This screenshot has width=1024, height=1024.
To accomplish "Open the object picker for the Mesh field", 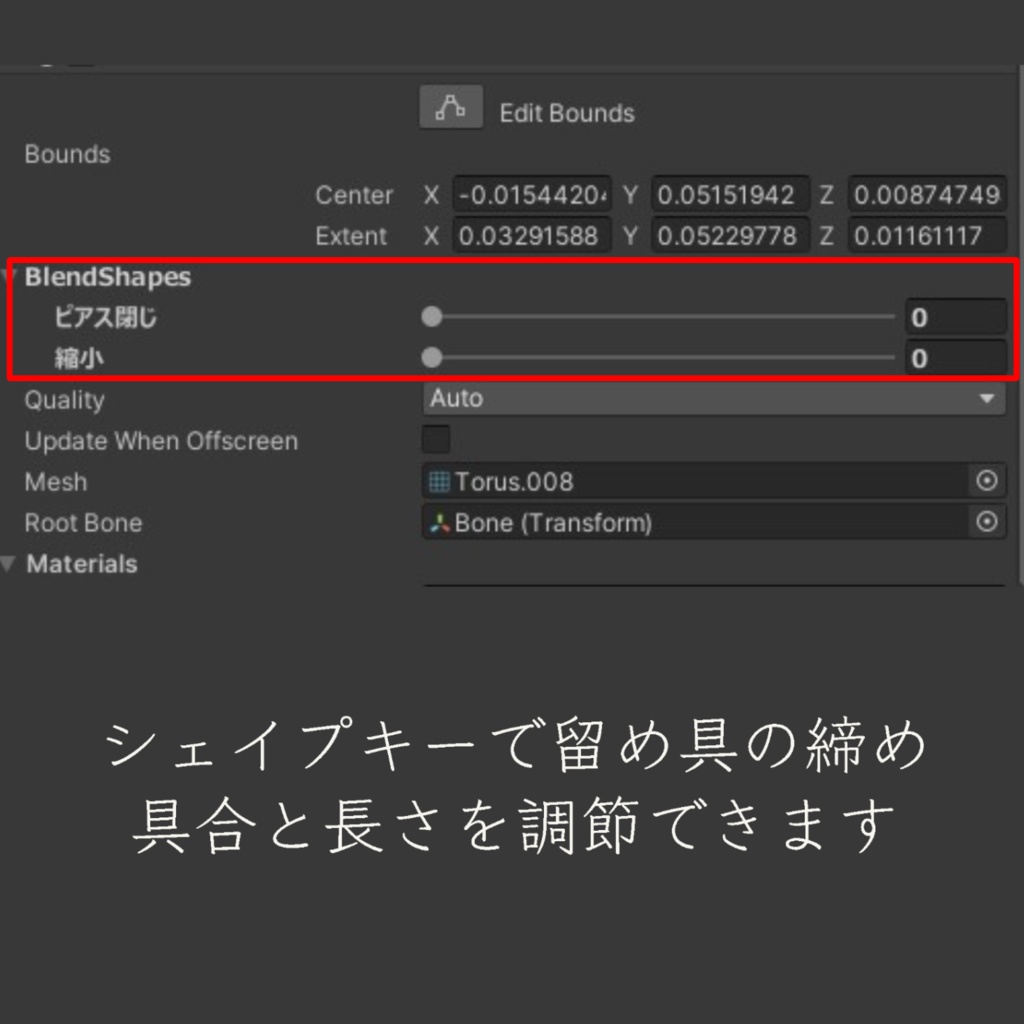I will [x=988, y=481].
